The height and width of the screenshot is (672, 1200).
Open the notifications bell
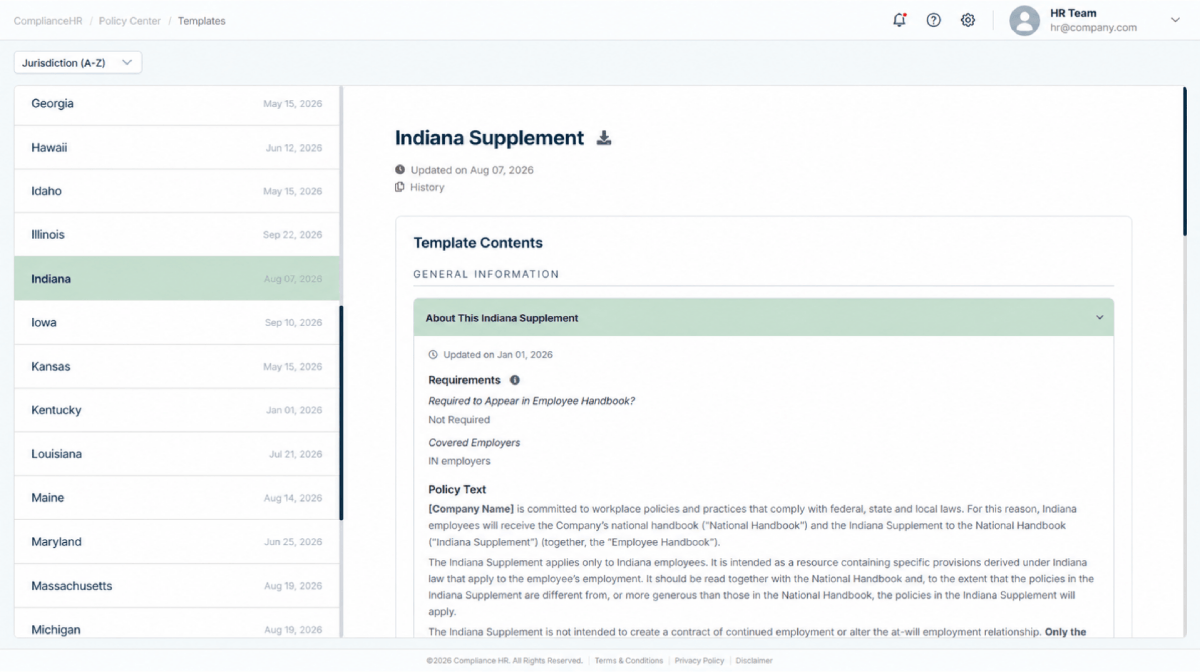899,20
